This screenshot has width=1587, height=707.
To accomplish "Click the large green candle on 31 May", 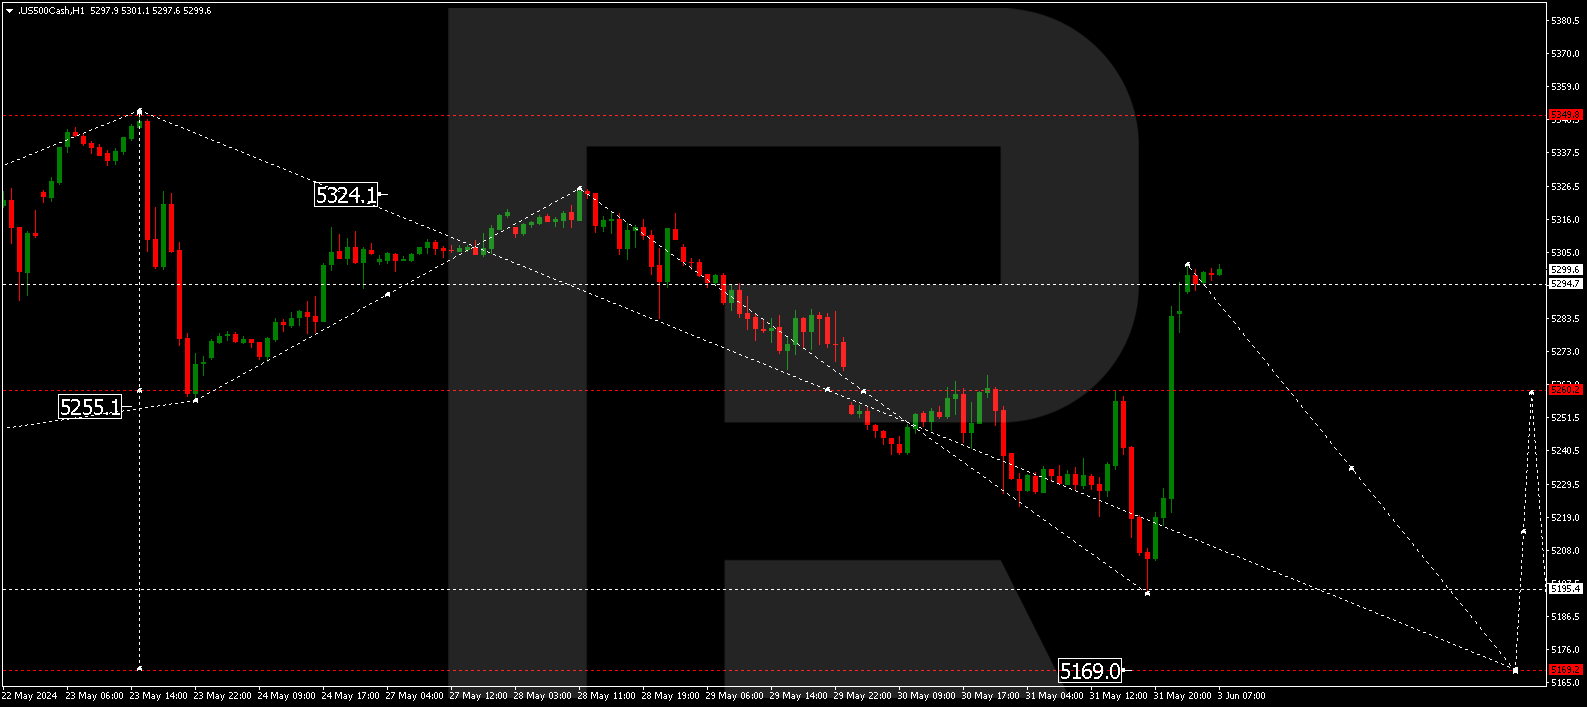I will pyautogui.click(x=1171, y=407).
